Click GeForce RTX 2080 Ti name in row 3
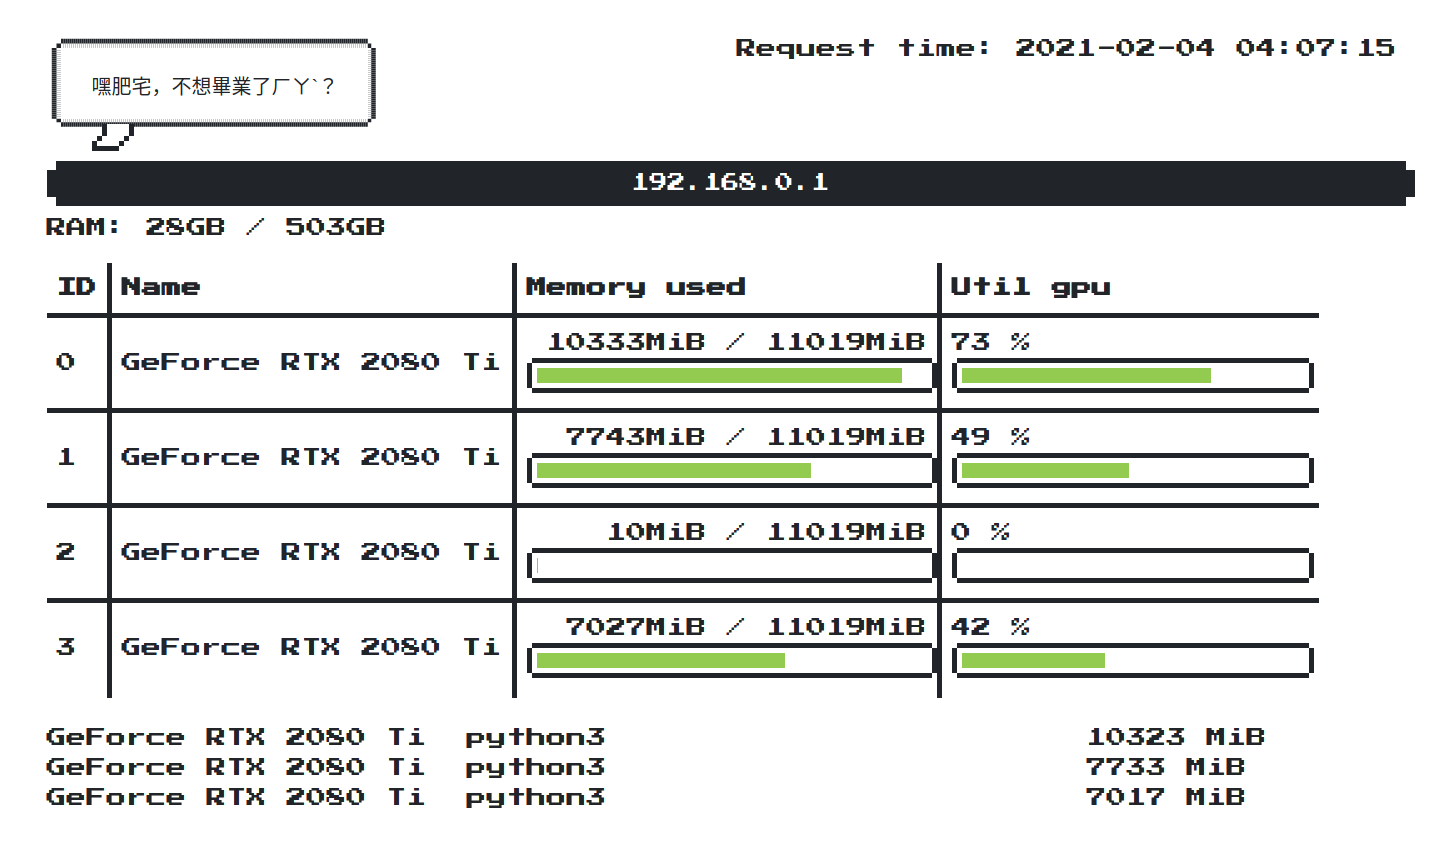 point(310,647)
